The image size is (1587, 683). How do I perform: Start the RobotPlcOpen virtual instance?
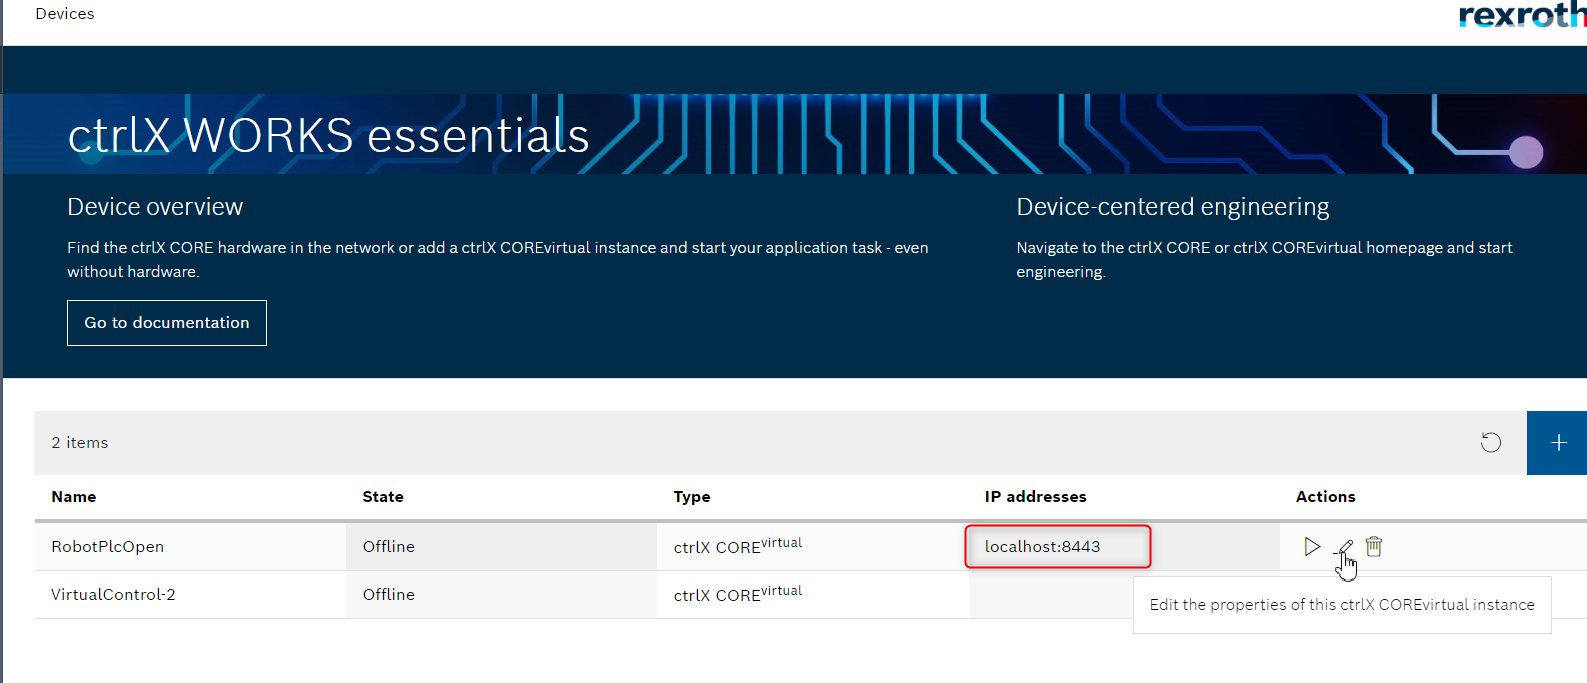click(x=1312, y=546)
